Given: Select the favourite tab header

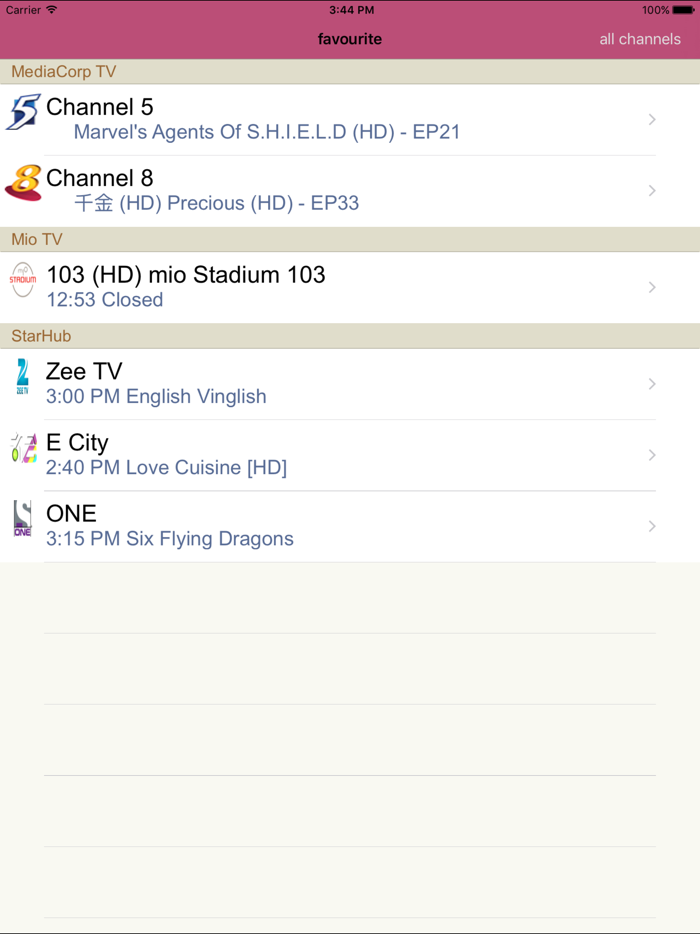Looking at the screenshot, I should (349, 39).
